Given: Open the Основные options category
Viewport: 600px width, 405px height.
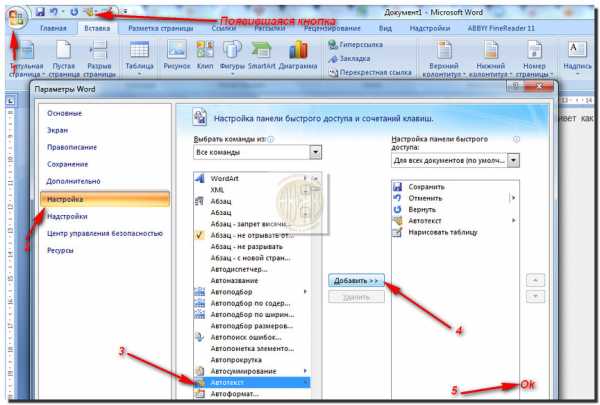Looking at the screenshot, I should (64, 113).
